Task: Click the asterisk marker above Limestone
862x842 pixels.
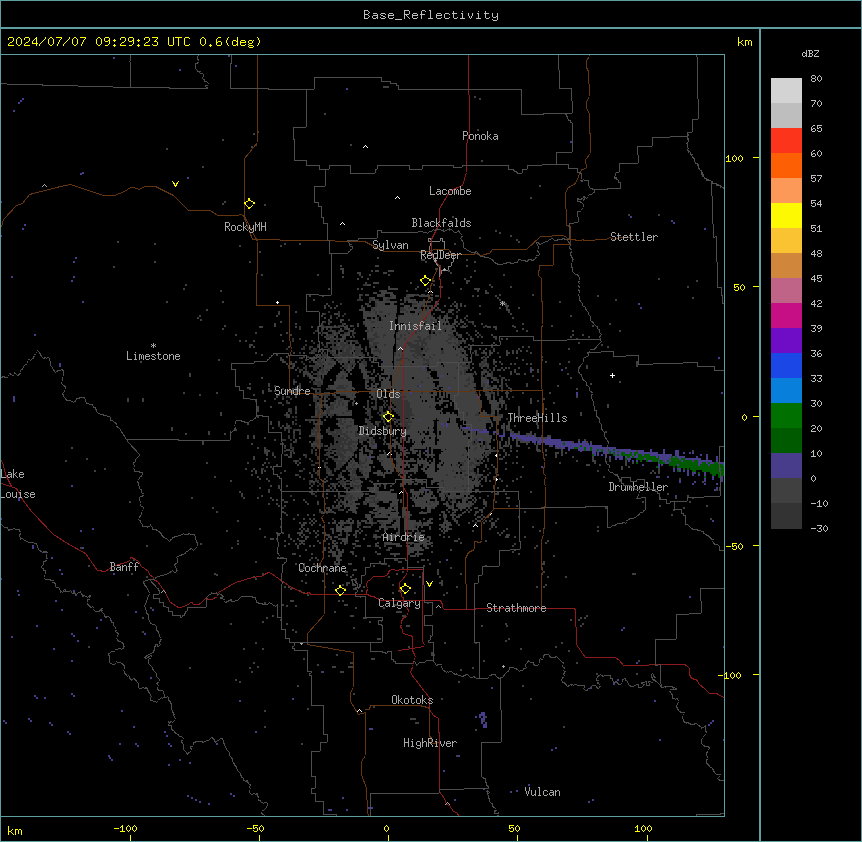Action: 153,346
